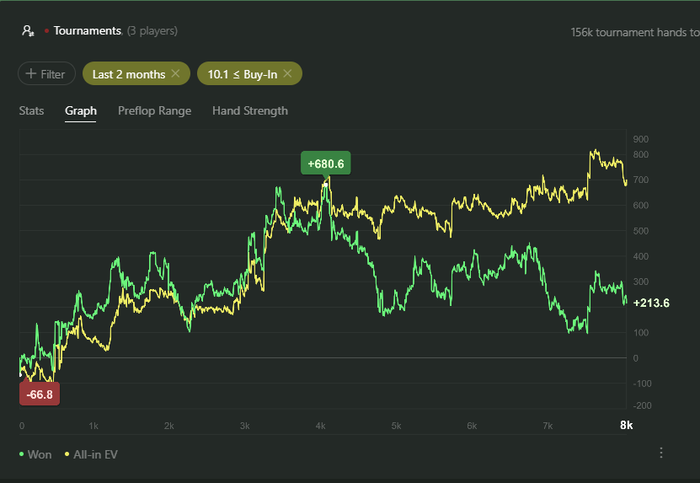Image resolution: width=700 pixels, height=483 pixels.
Task: Click the 500 y-axis label
Action: [641, 231]
